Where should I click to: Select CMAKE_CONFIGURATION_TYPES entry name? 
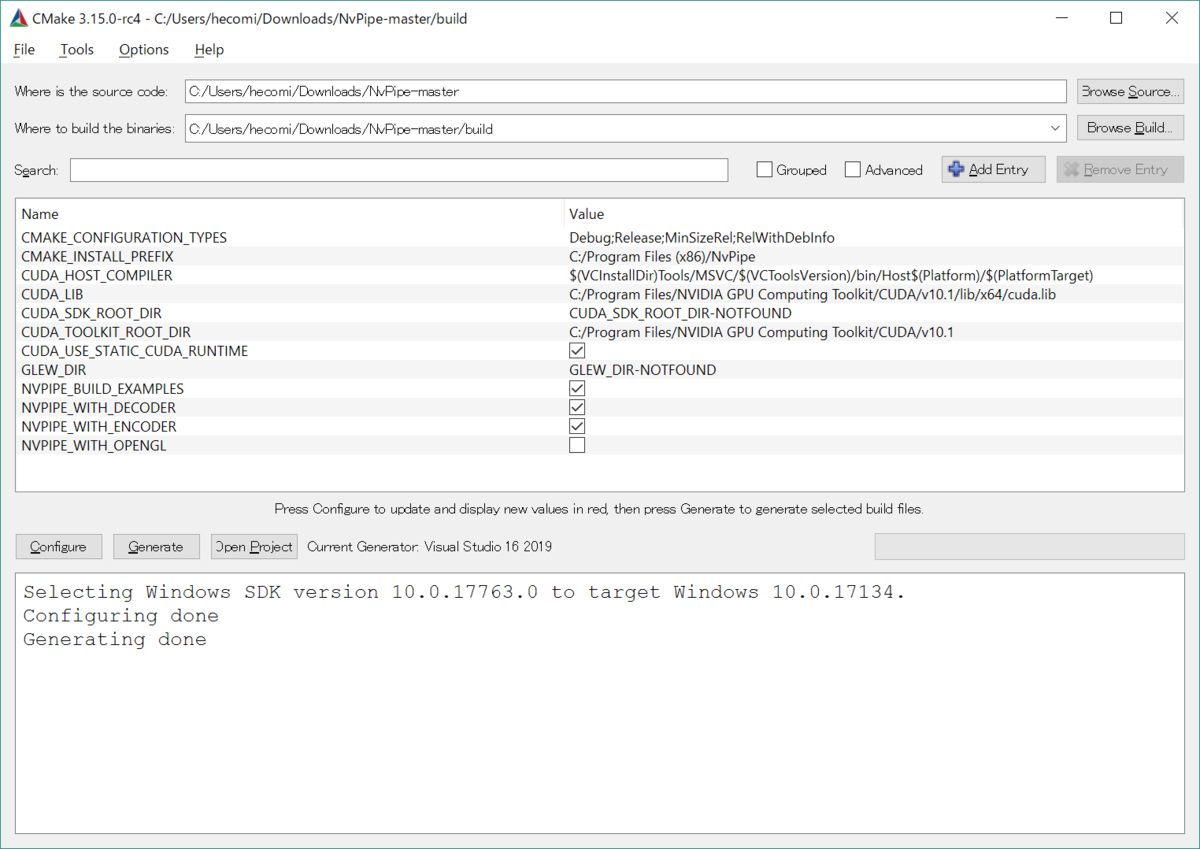(124, 238)
